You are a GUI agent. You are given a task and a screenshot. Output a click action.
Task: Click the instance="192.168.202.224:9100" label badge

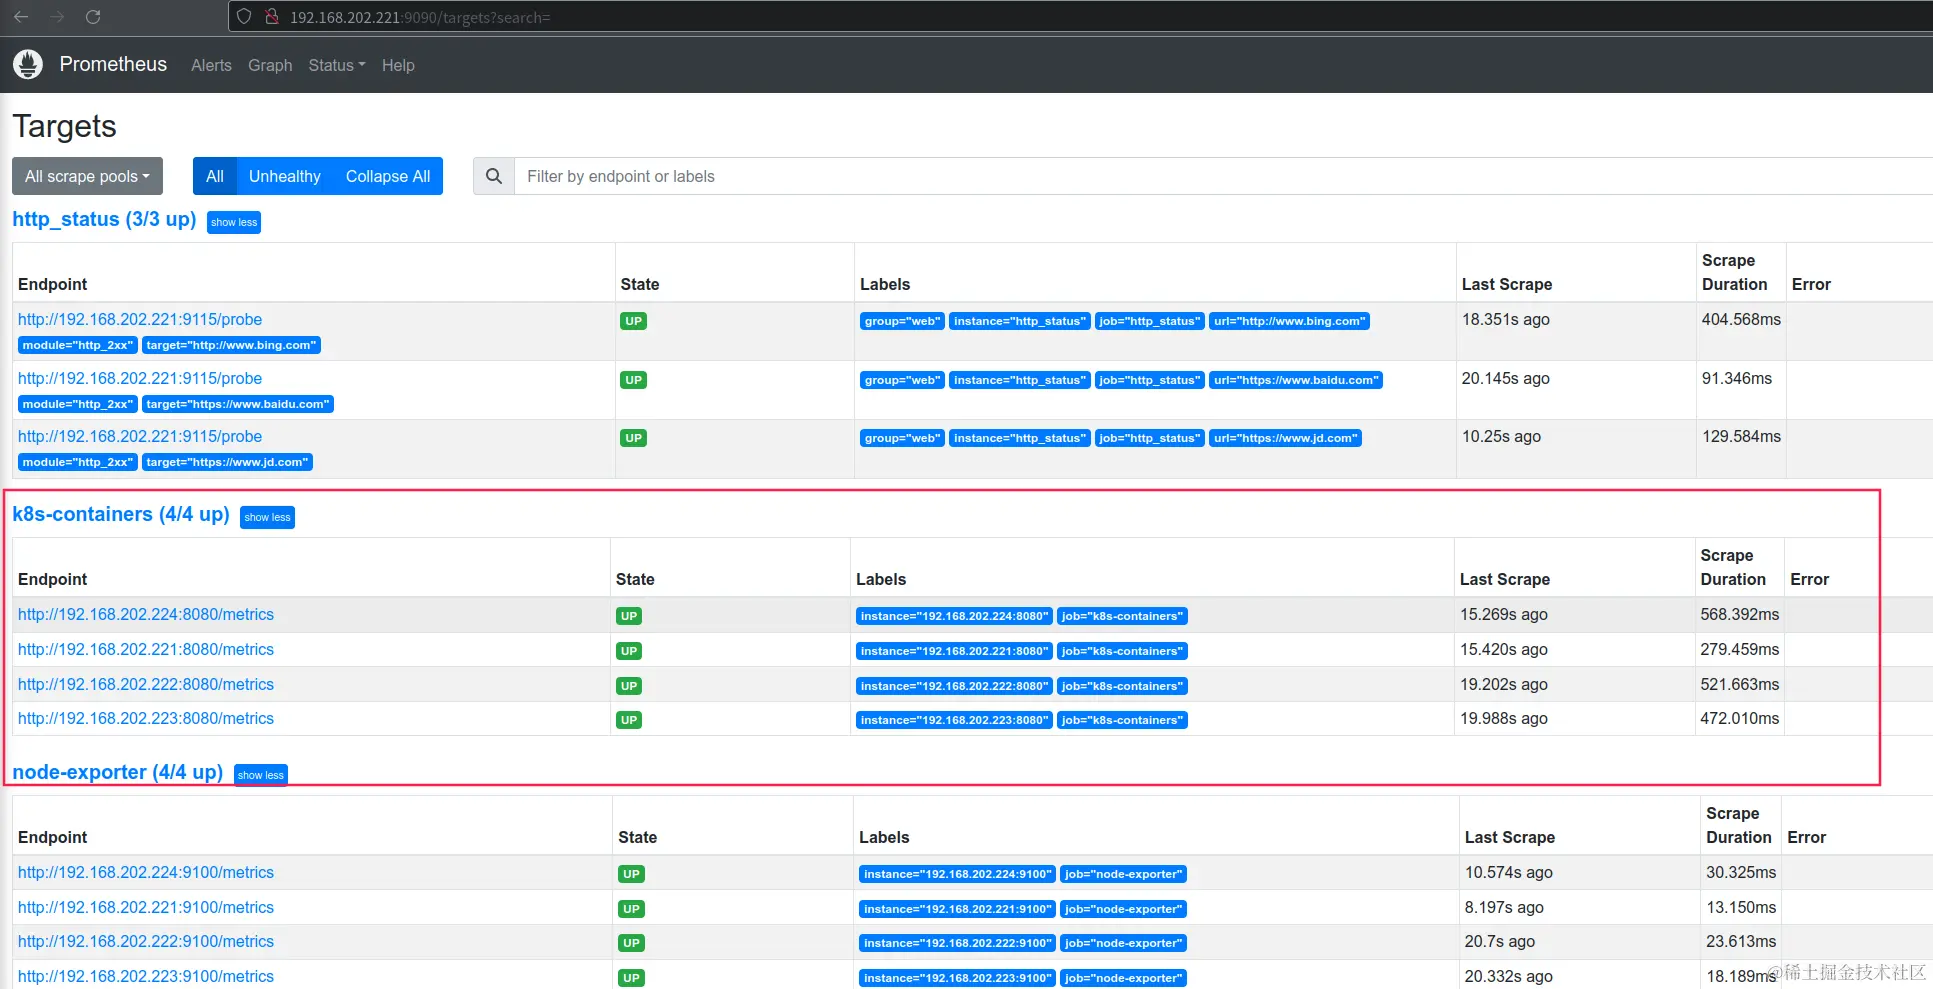pyautogui.click(x=957, y=874)
